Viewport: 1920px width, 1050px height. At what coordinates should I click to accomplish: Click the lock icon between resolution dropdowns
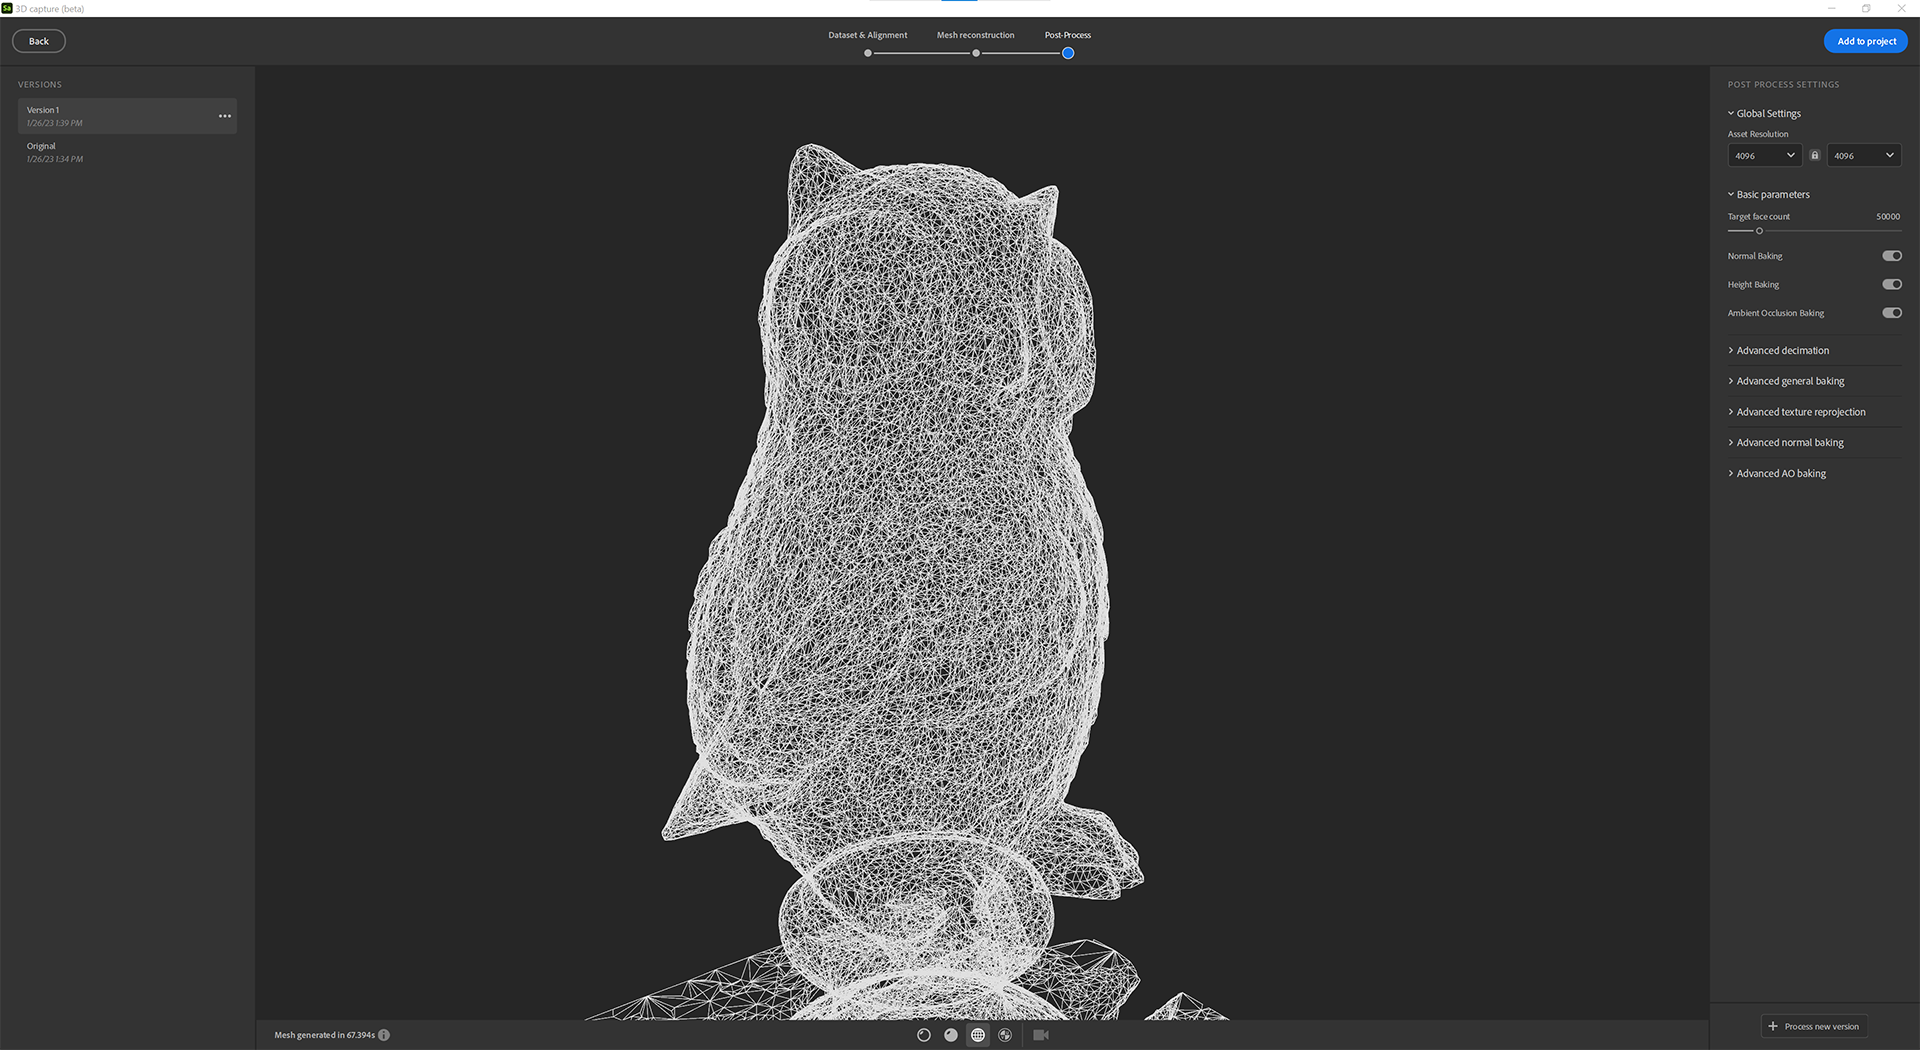click(x=1815, y=155)
